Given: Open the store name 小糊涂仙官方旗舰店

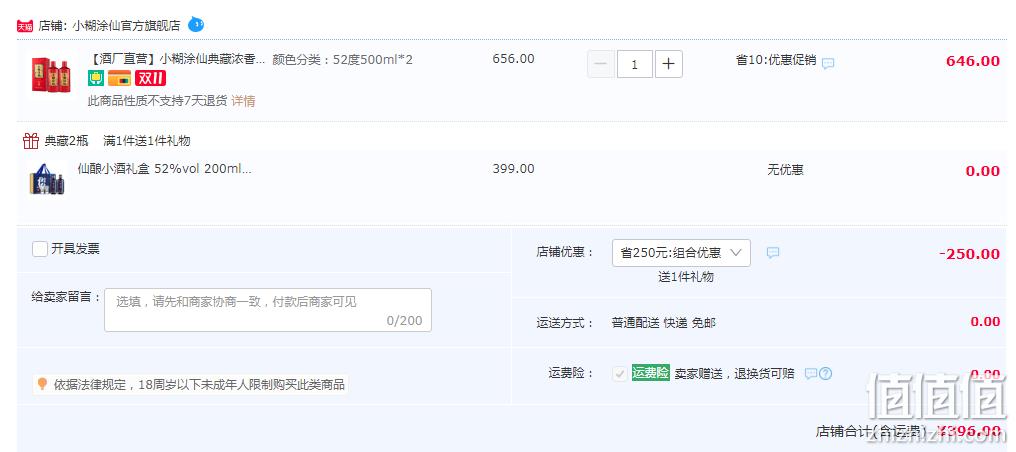Looking at the screenshot, I should 126,26.
